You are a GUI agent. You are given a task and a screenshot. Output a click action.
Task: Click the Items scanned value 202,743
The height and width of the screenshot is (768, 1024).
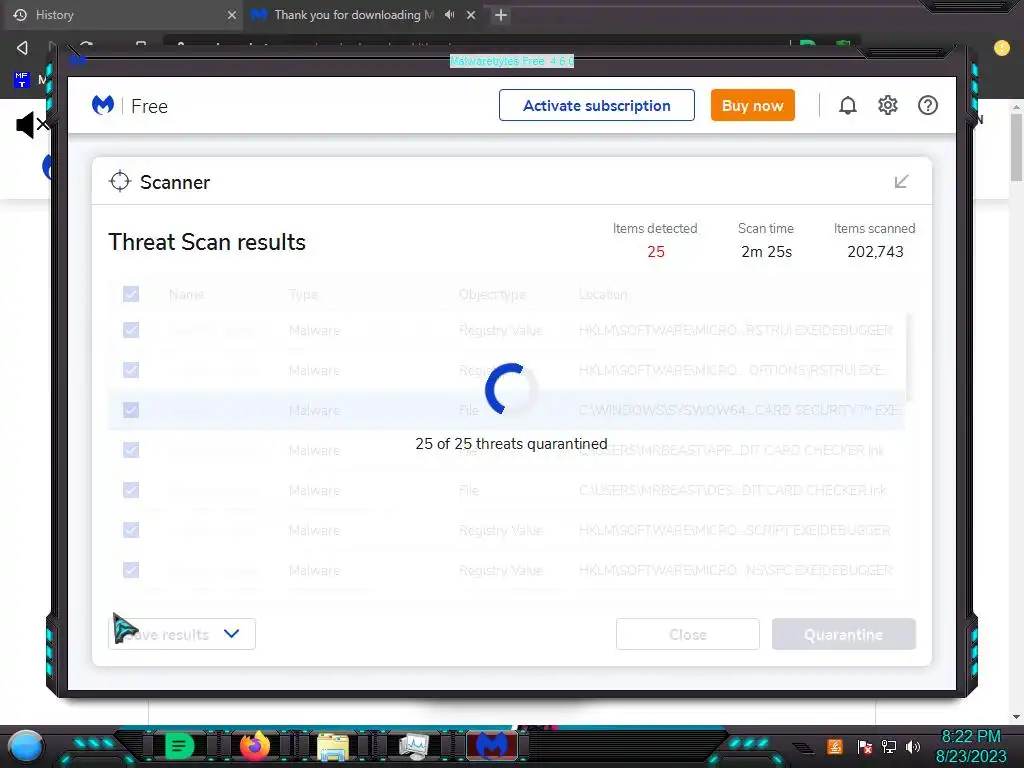pos(875,251)
